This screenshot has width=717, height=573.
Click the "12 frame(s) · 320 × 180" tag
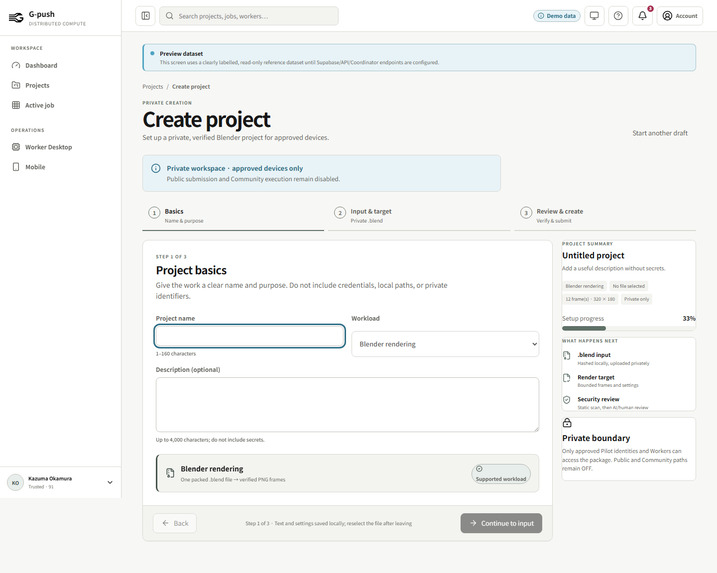(590, 299)
